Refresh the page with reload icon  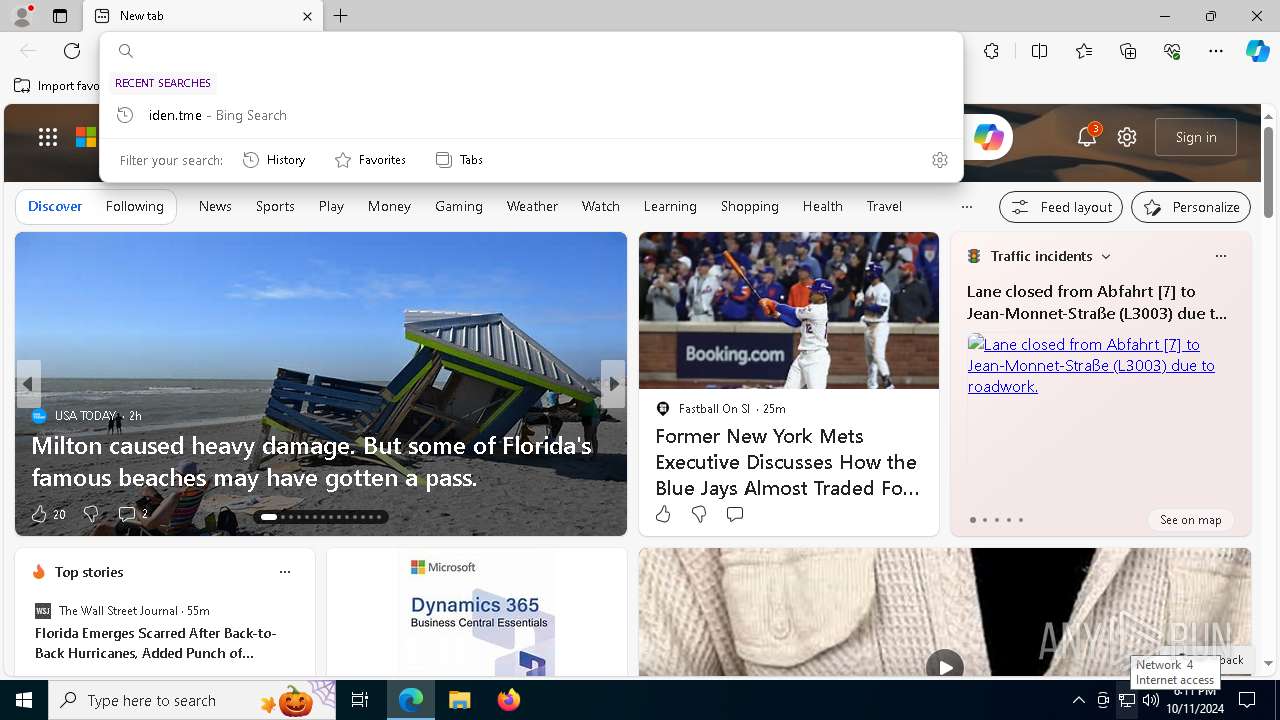pos(72,51)
